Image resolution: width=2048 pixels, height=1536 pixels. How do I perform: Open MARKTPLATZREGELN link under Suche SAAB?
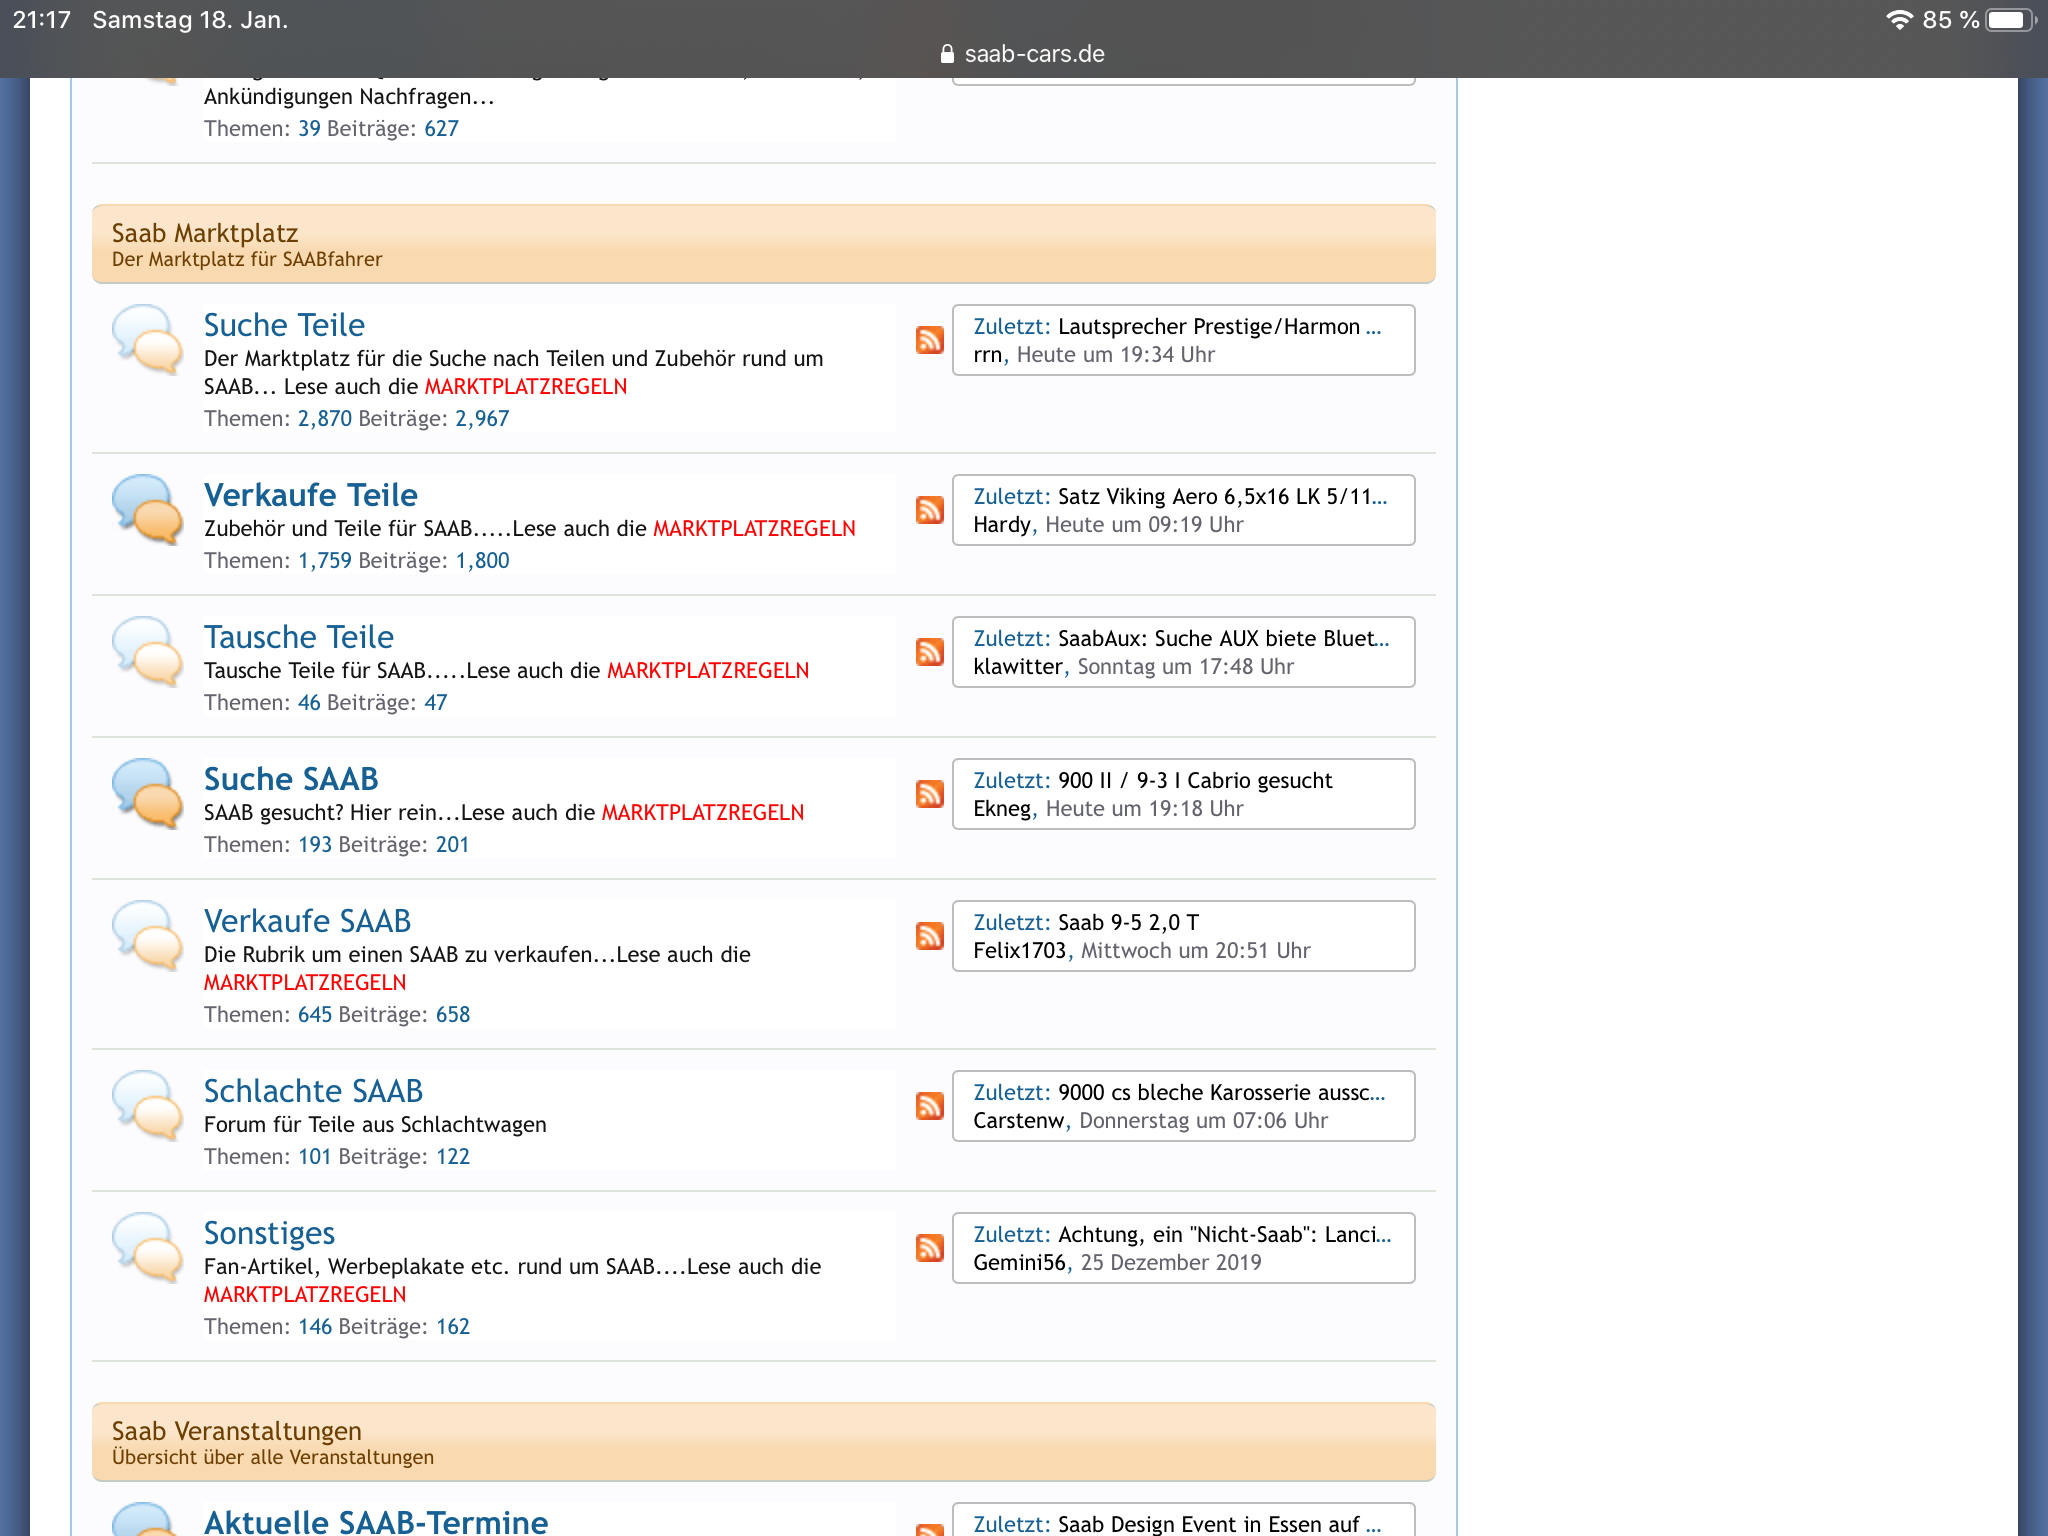pos(703,813)
